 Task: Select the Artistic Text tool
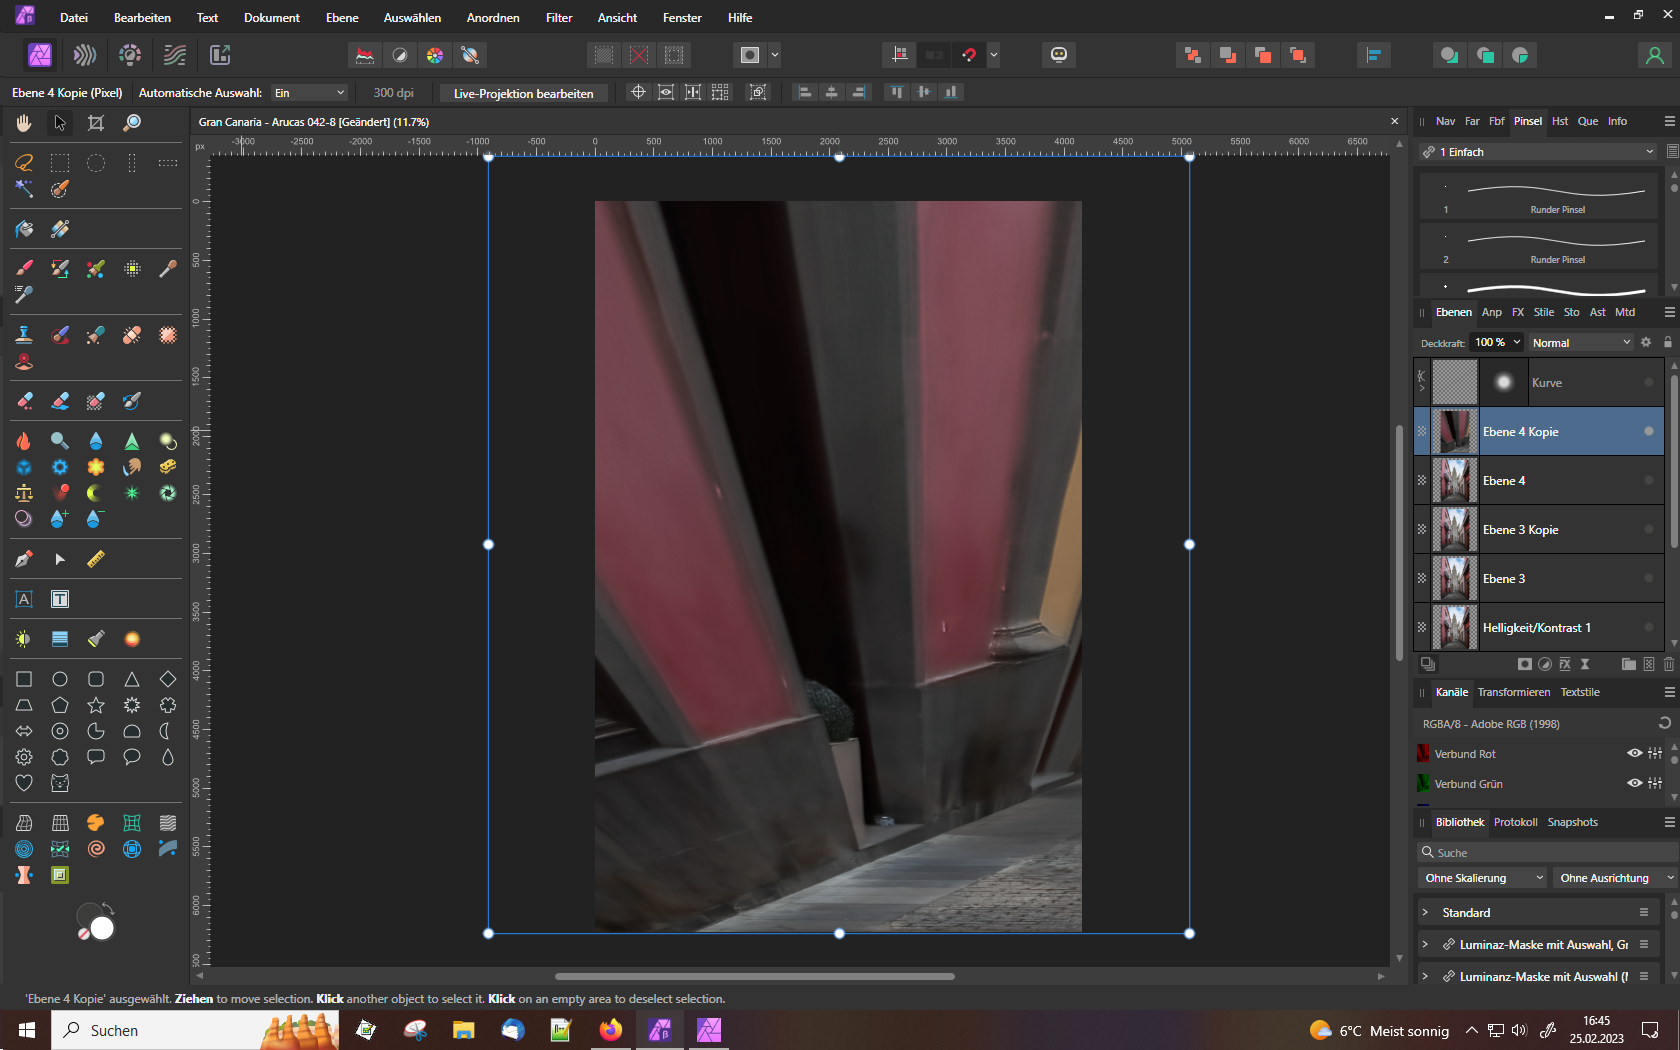coord(24,599)
